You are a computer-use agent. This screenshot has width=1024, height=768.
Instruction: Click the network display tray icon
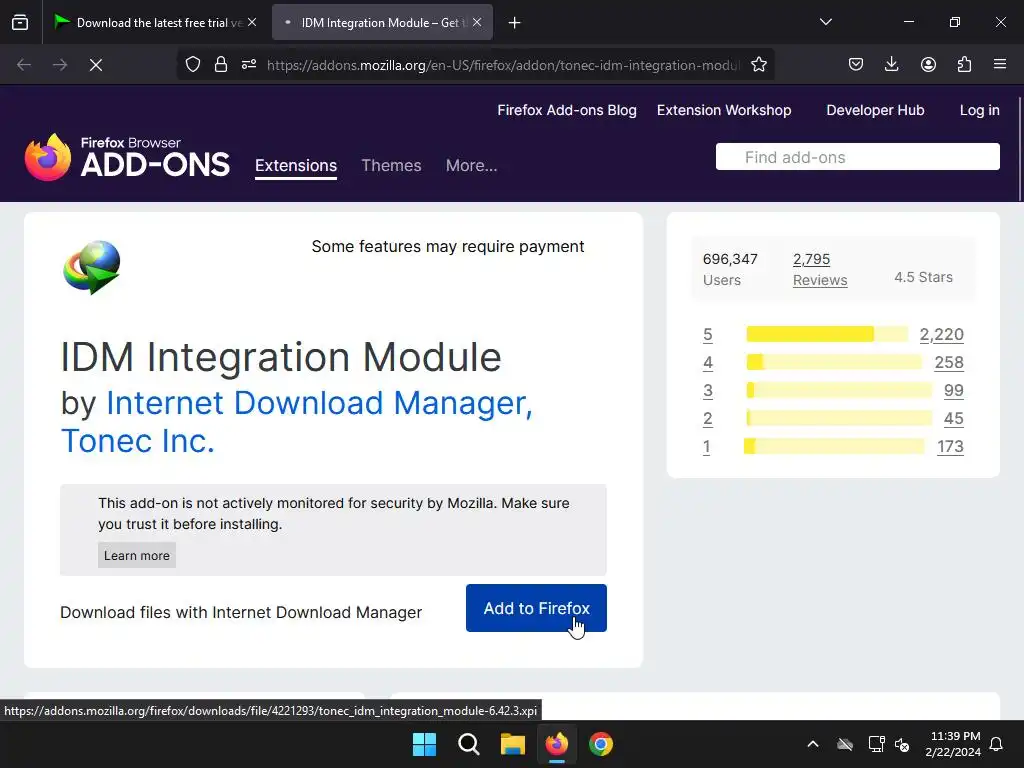coord(876,744)
